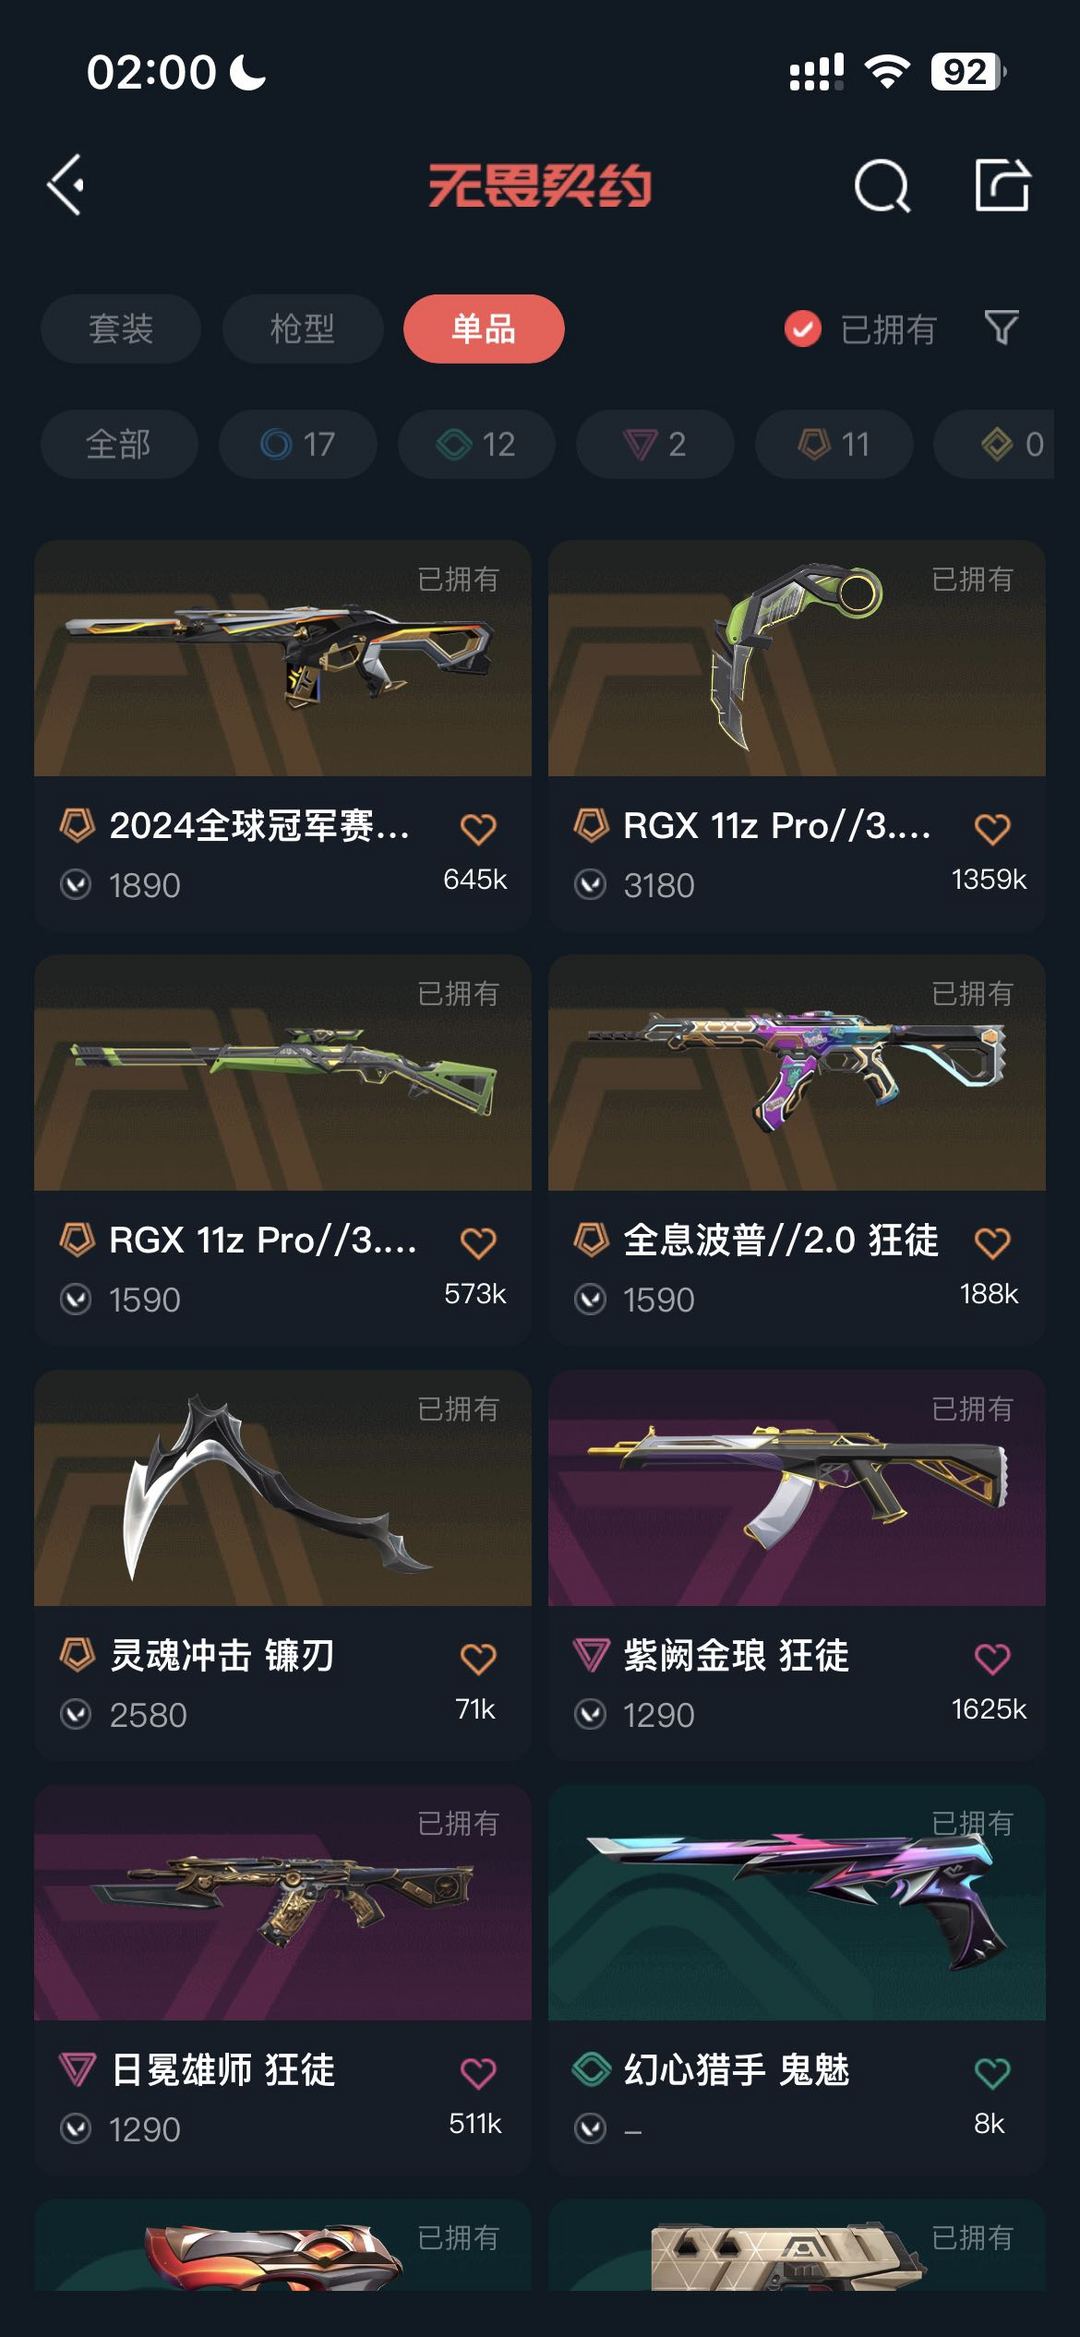The height and width of the screenshot is (2337, 1080).
Task: Tap the share icon in header
Action: [x=1002, y=185]
